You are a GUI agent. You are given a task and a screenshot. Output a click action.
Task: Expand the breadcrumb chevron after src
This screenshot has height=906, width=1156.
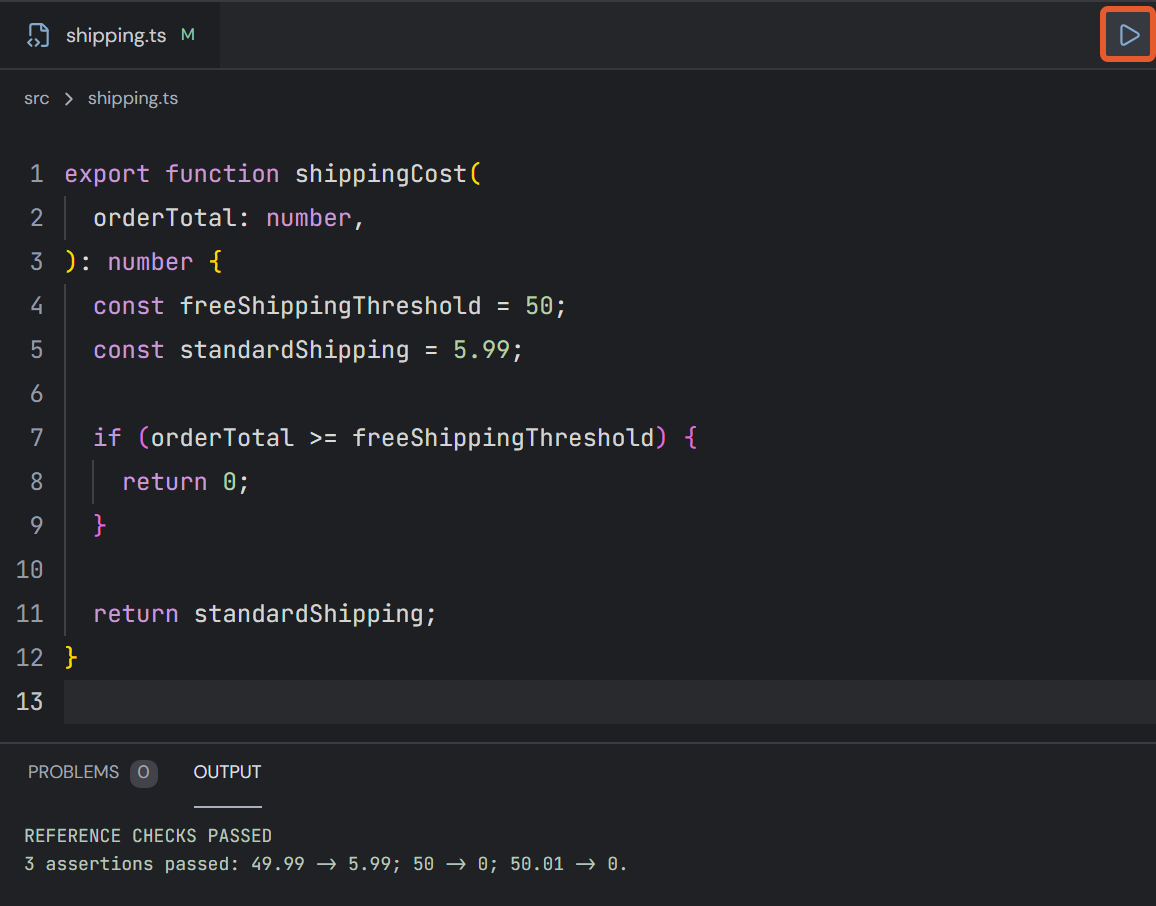click(69, 99)
